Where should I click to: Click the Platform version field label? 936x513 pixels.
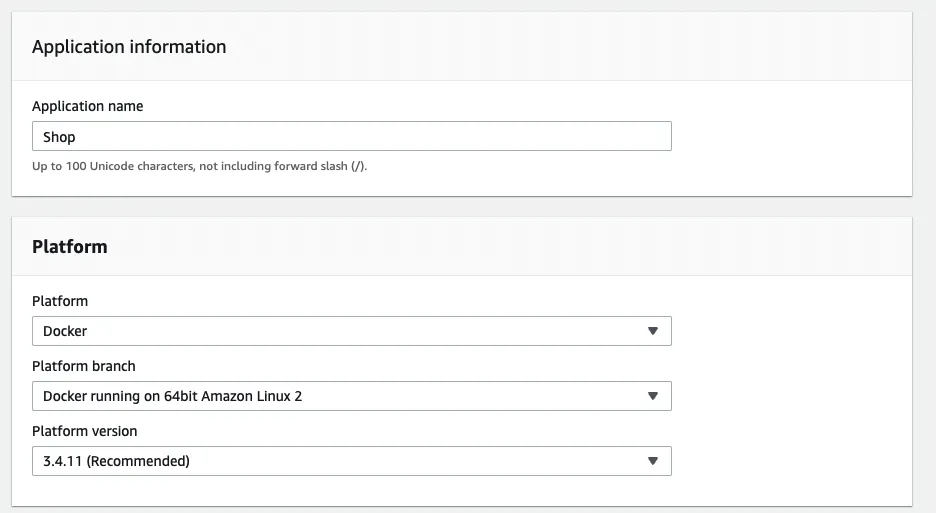[85, 431]
